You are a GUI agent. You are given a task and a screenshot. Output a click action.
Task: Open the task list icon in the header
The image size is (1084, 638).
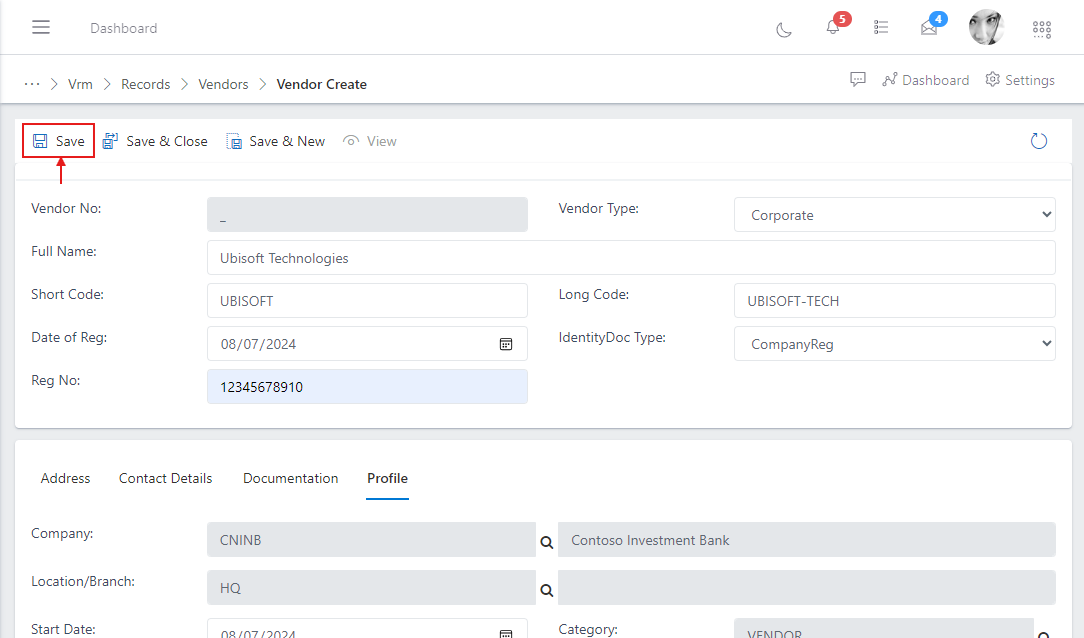[x=881, y=27]
